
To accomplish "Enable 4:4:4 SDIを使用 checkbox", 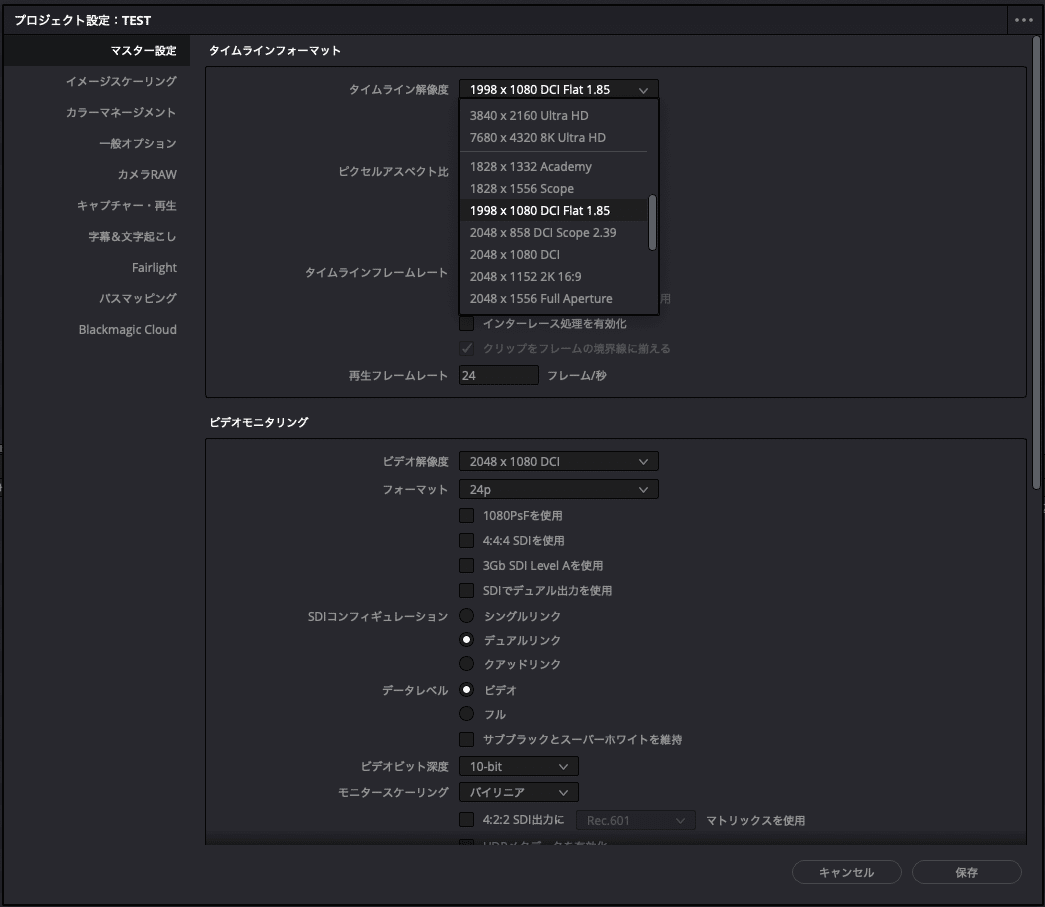I will (x=467, y=540).
